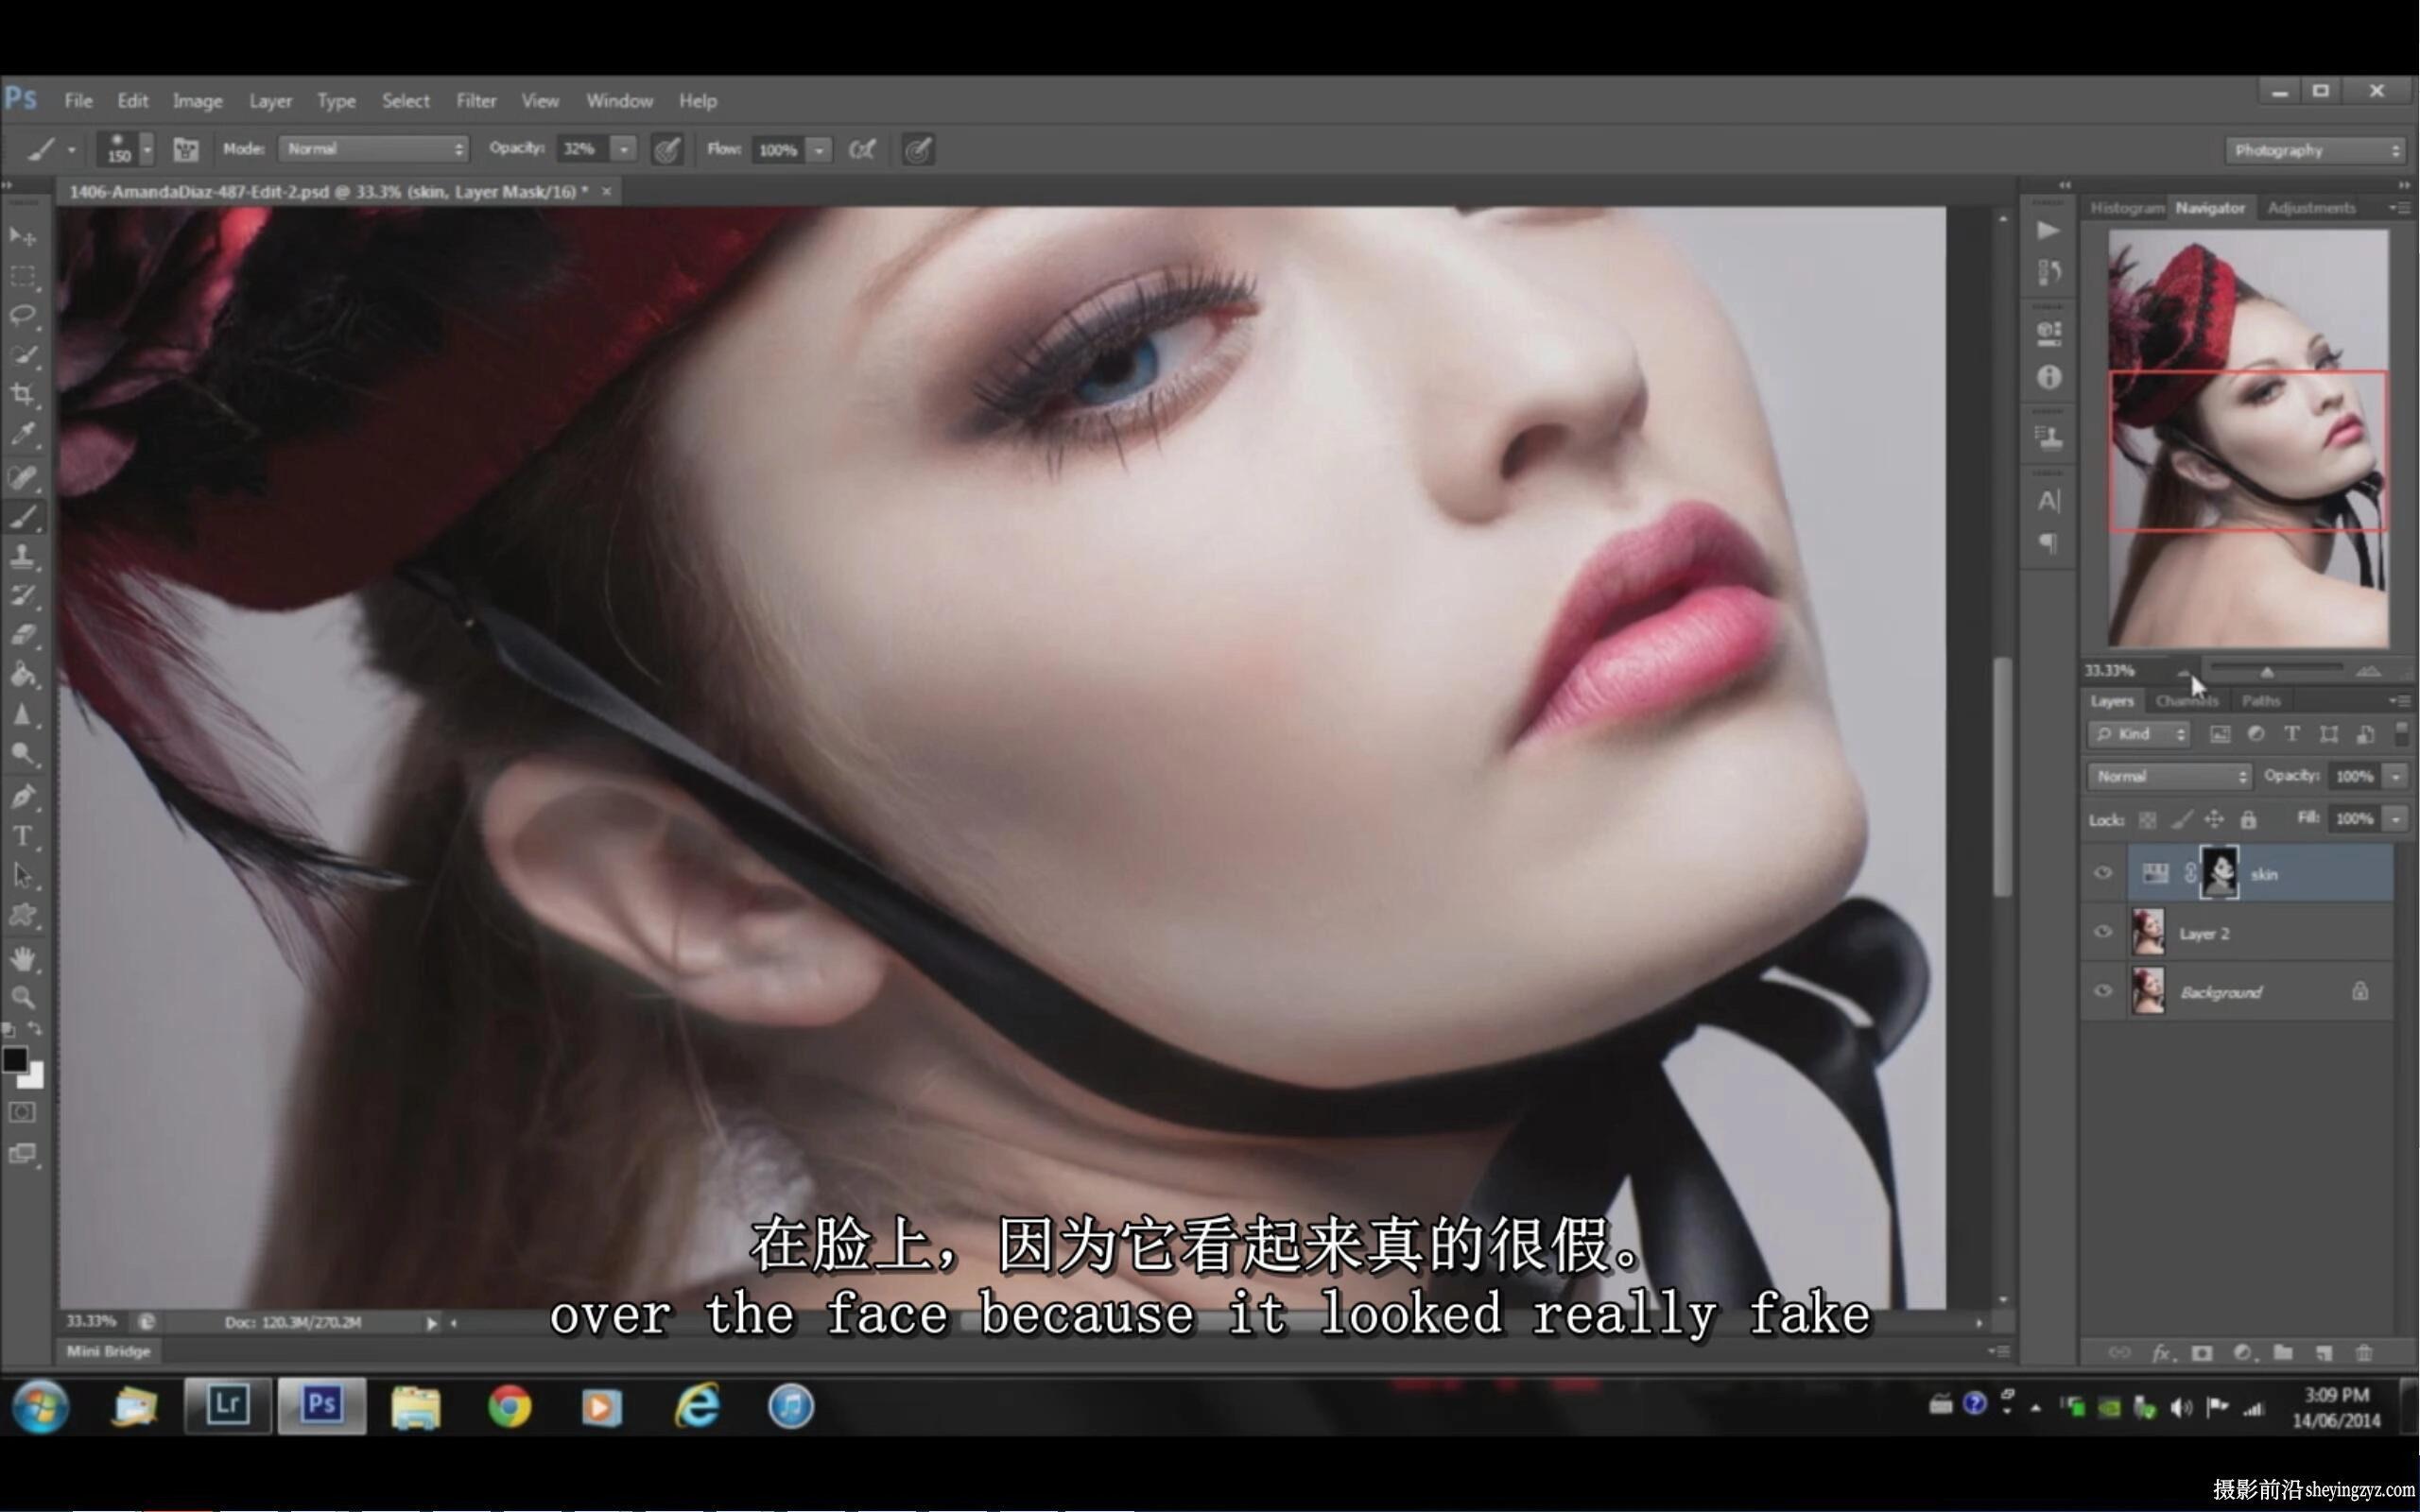
Task: Create new adjustment layer icon
Action: tap(2243, 1353)
